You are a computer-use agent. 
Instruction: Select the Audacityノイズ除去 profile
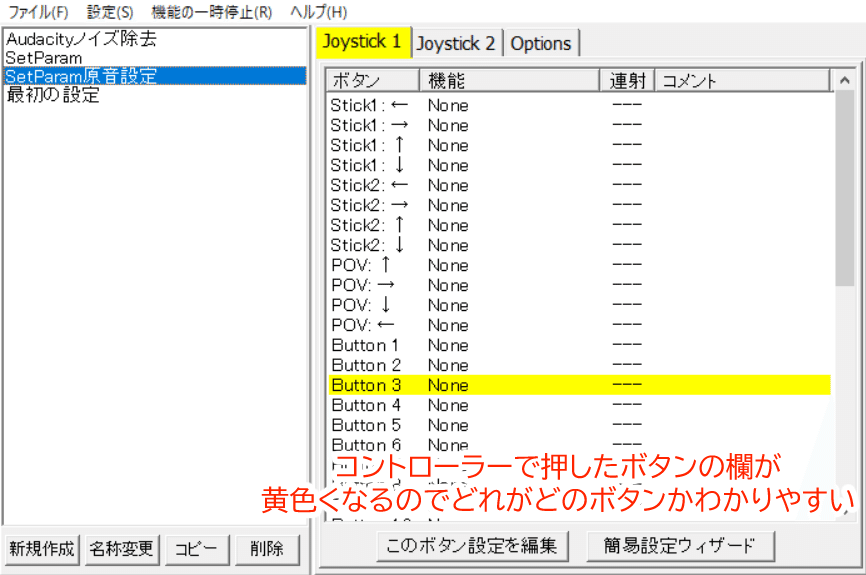tap(155, 39)
